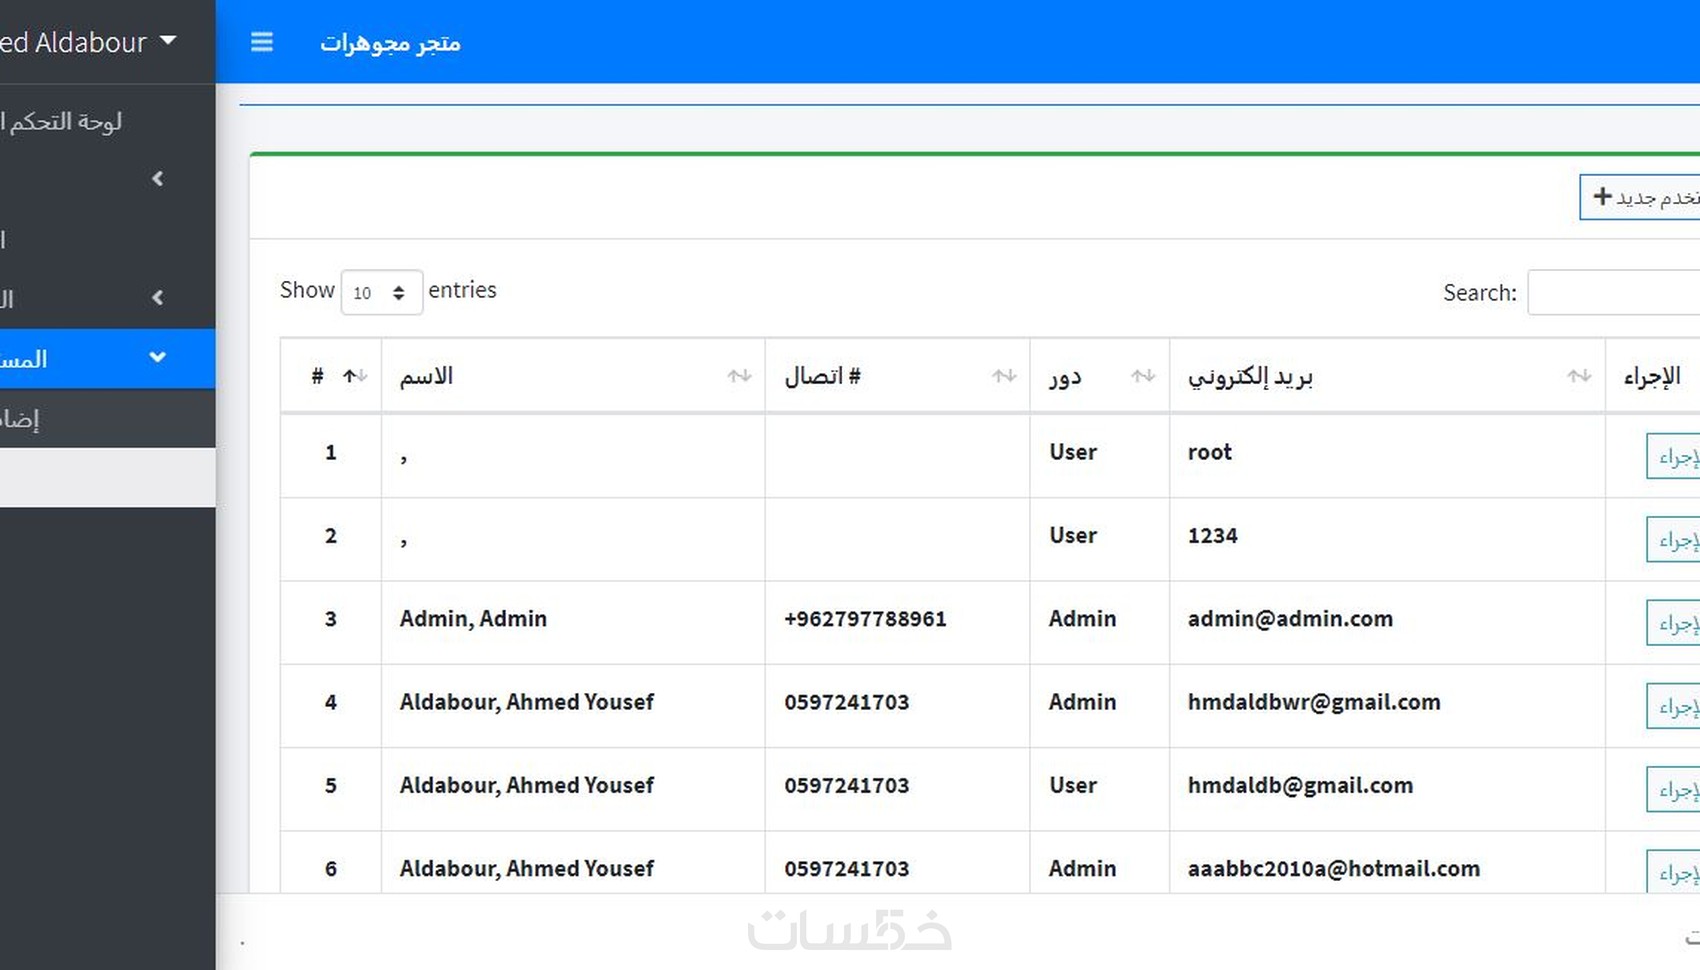Click the Search input field
The image size is (1700, 970).
1612,292
